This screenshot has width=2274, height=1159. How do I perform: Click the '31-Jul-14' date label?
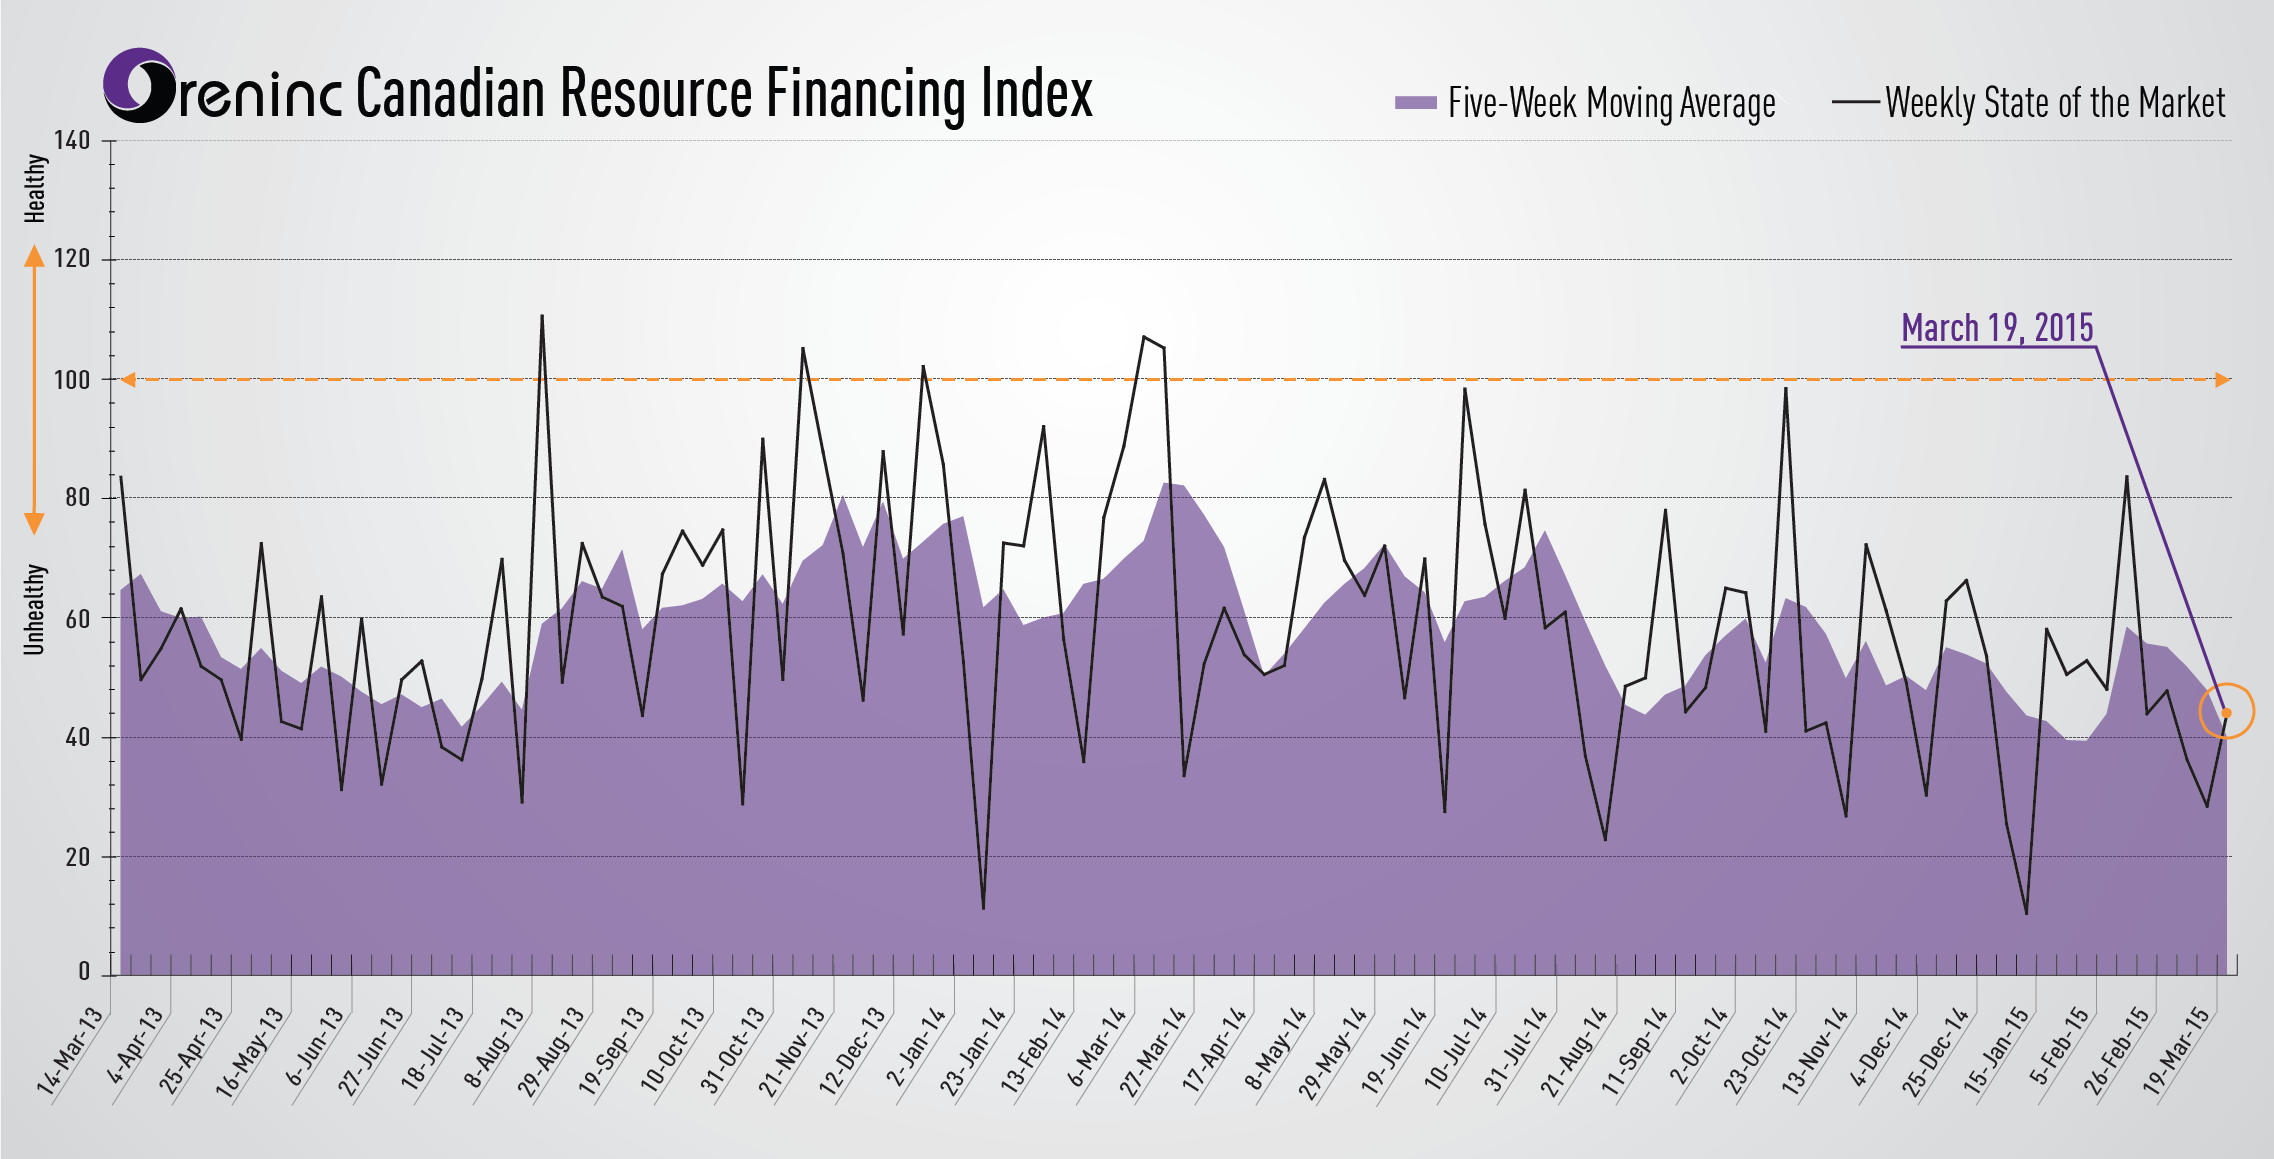(1516, 1048)
